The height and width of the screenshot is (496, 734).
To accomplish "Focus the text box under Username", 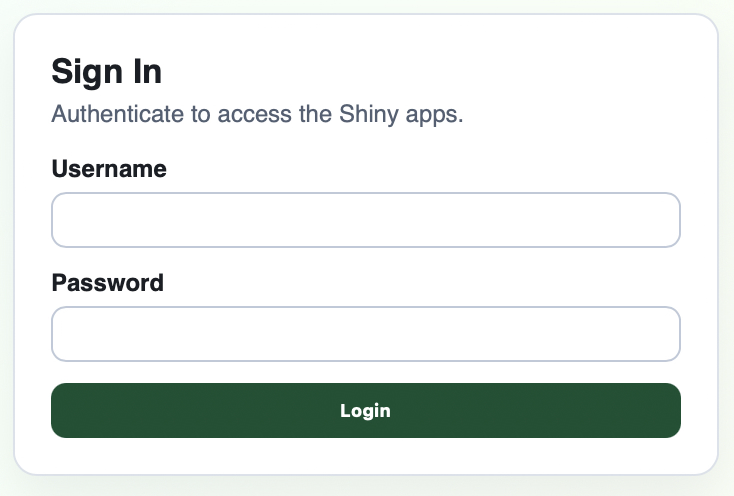I will 366,220.
